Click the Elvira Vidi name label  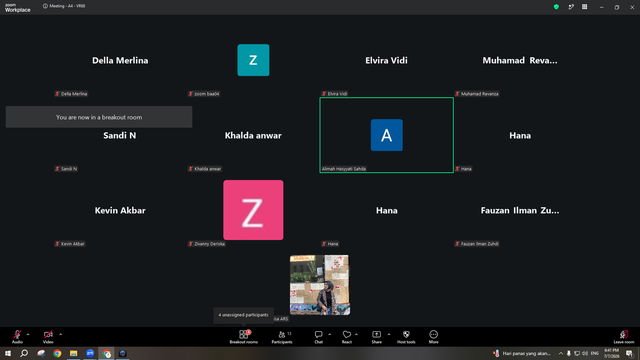(x=335, y=94)
